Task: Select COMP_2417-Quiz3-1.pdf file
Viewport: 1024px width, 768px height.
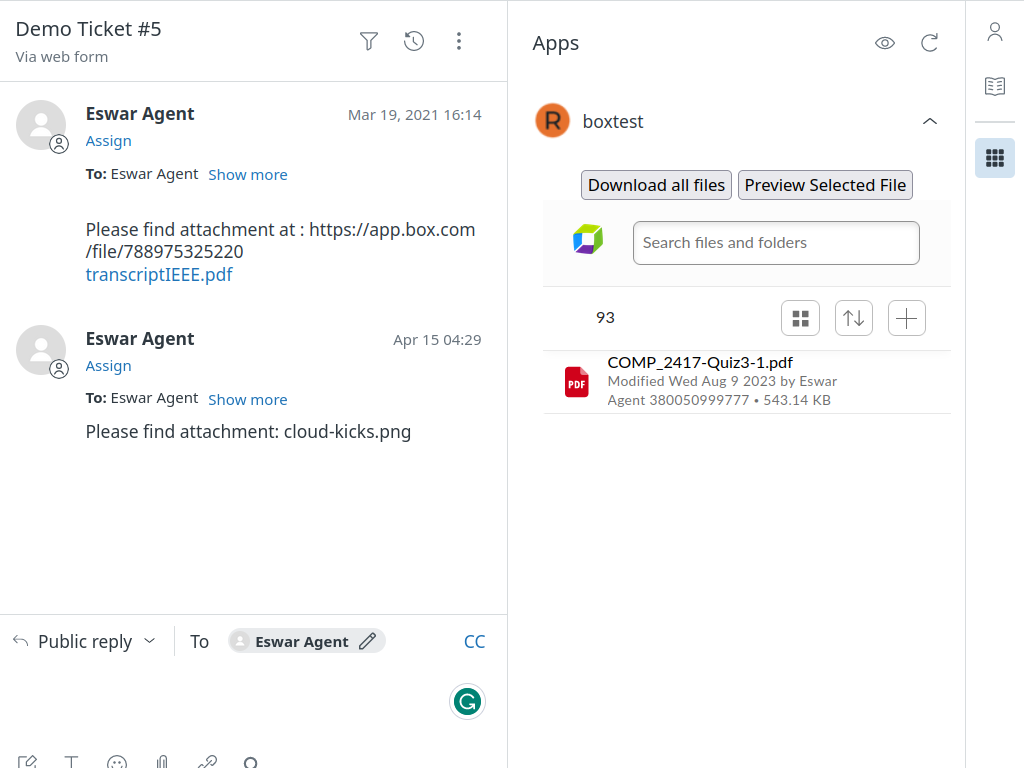Action: pyautogui.click(x=700, y=363)
